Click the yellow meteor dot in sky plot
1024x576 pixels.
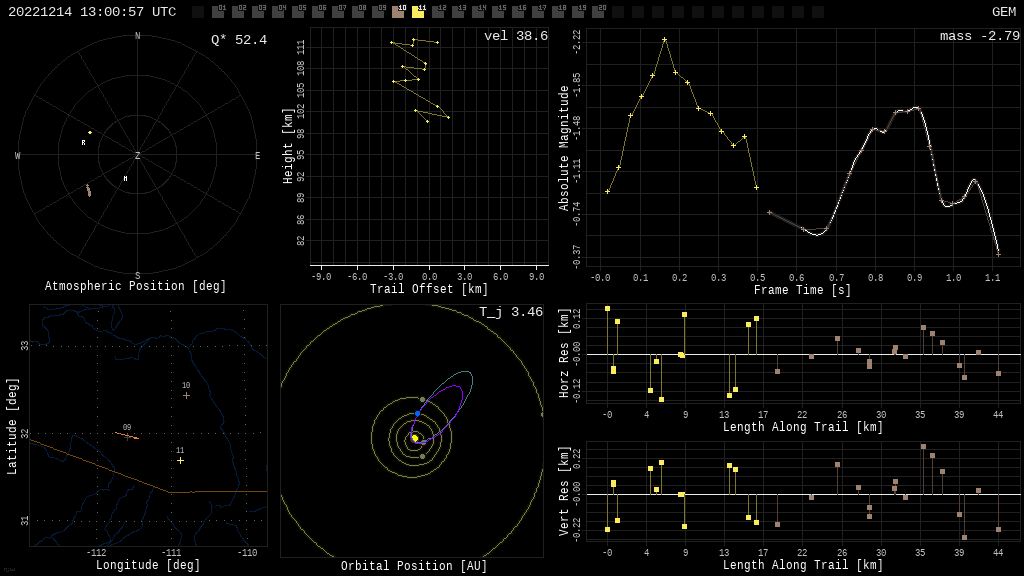(x=90, y=132)
